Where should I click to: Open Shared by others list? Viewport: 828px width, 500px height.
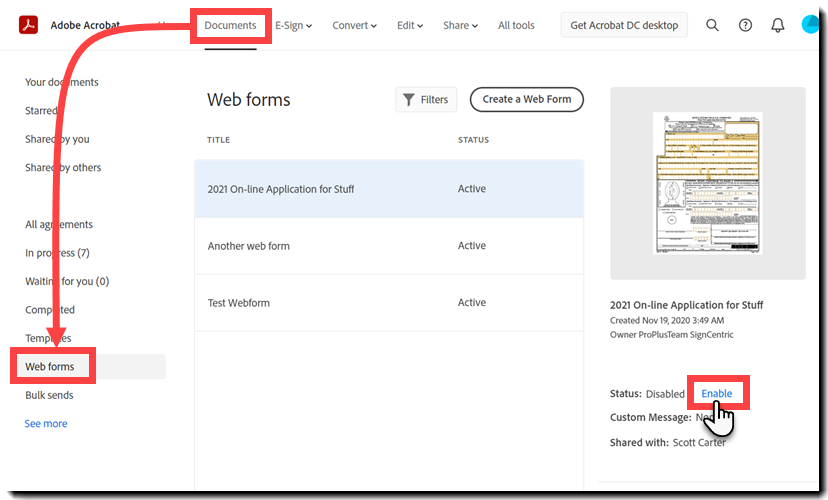click(63, 167)
